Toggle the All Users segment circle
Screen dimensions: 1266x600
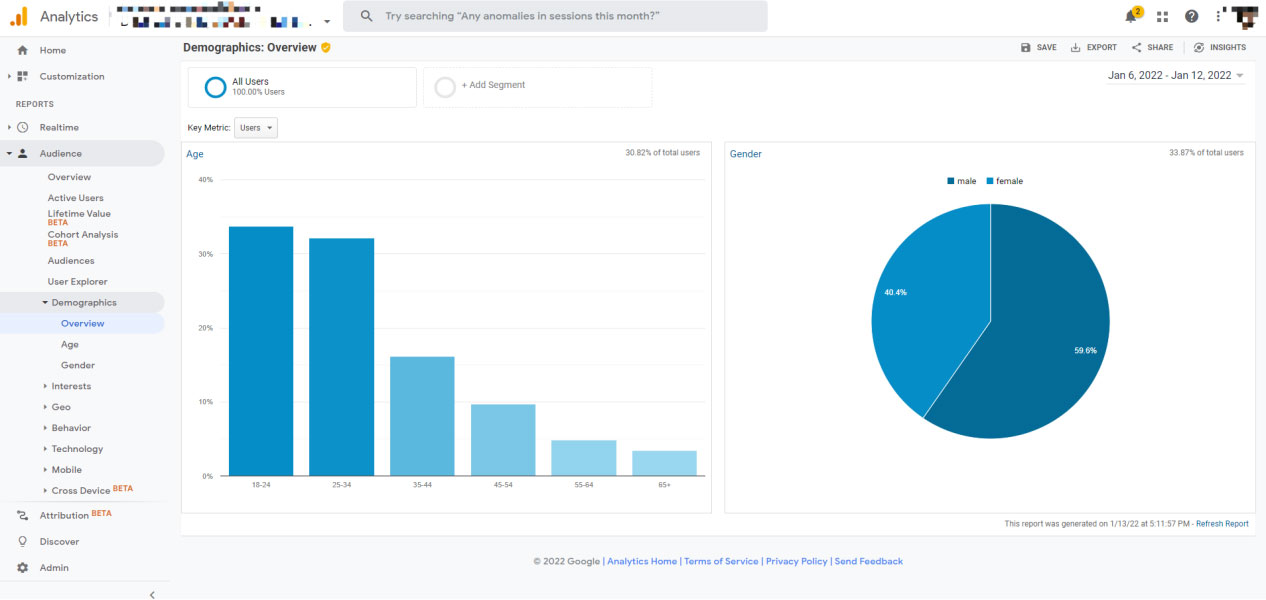[x=215, y=87]
